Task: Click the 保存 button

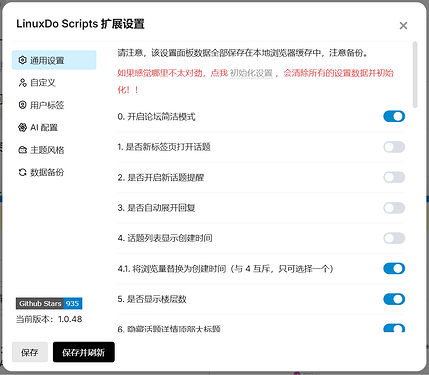Action: click(30, 352)
